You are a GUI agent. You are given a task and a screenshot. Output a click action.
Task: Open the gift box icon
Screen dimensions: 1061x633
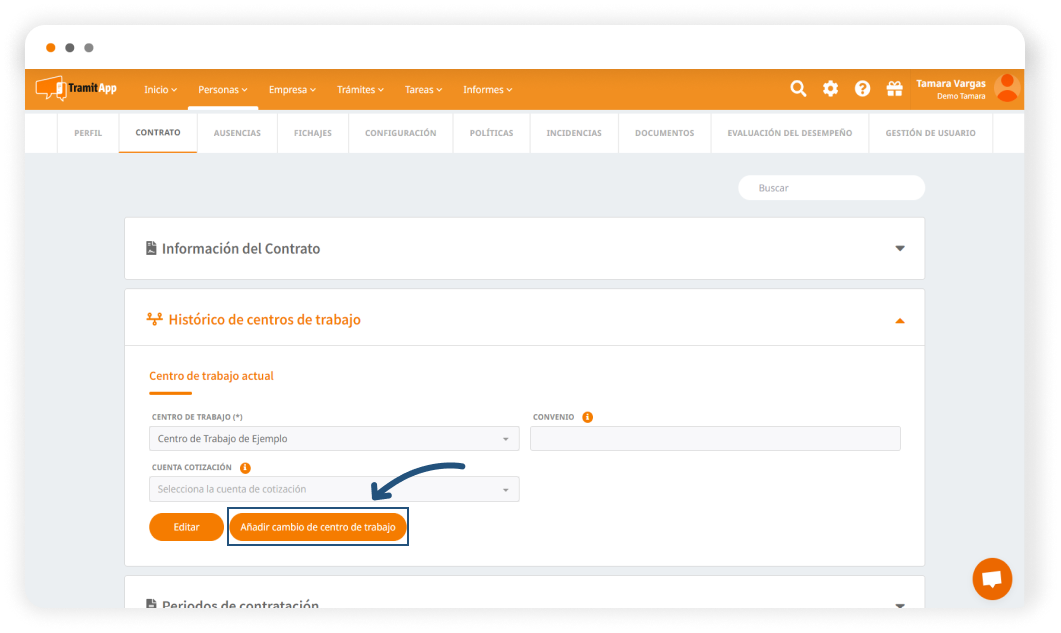coord(894,89)
